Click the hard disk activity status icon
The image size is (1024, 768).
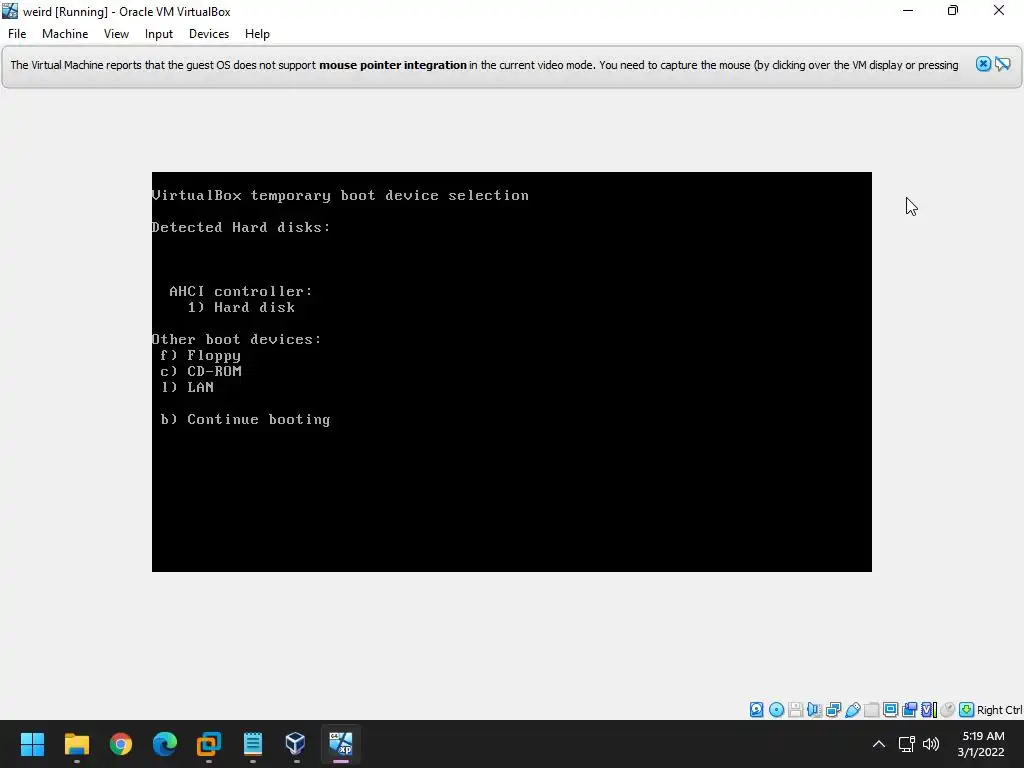pyautogui.click(x=756, y=710)
